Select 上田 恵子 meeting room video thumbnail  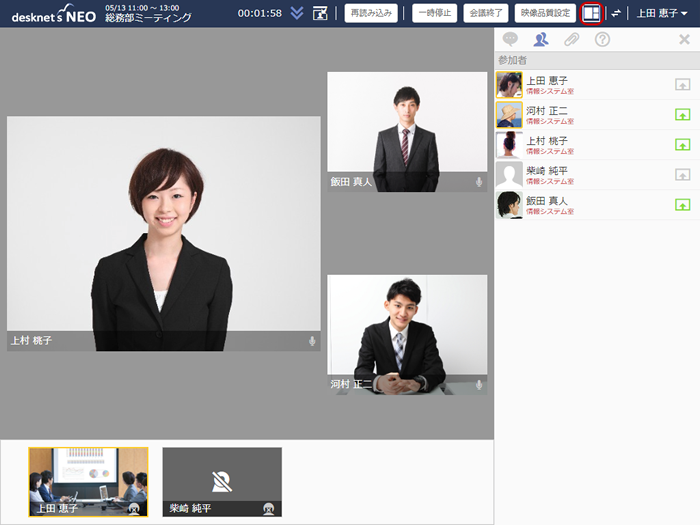click(x=88, y=482)
